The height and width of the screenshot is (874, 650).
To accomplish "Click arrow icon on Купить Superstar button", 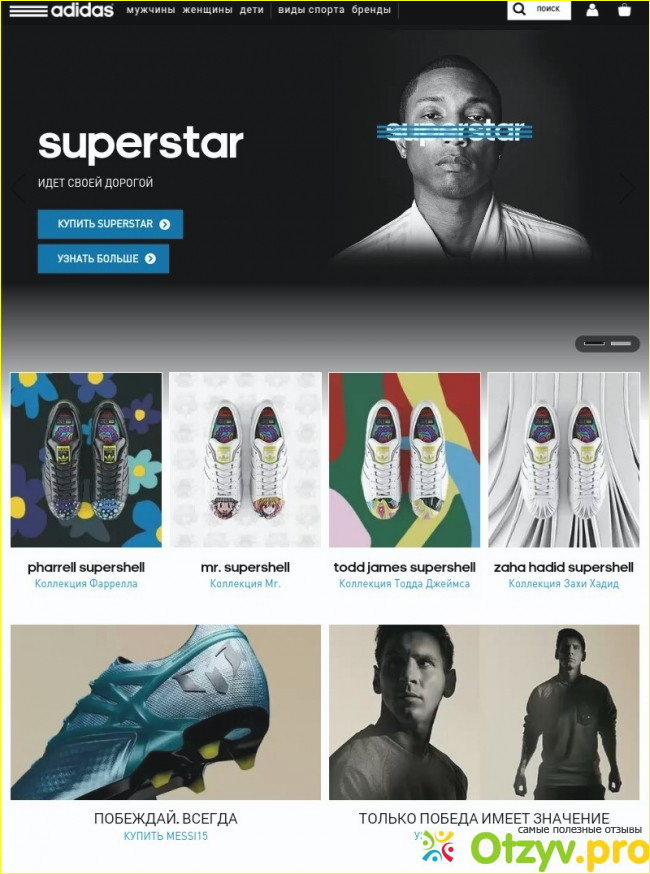I will click(x=164, y=224).
